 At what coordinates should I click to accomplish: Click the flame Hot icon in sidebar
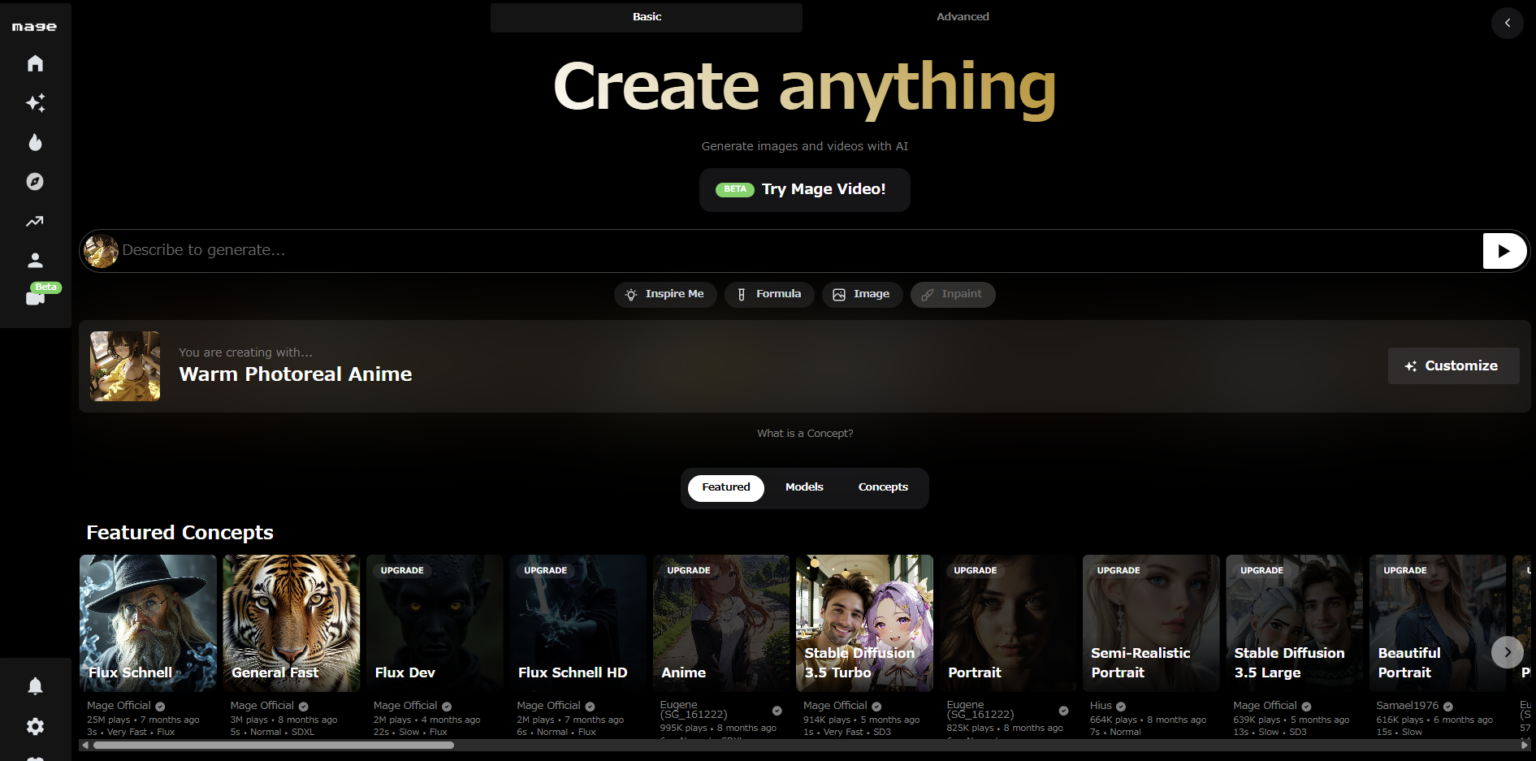click(x=35, y=142)
